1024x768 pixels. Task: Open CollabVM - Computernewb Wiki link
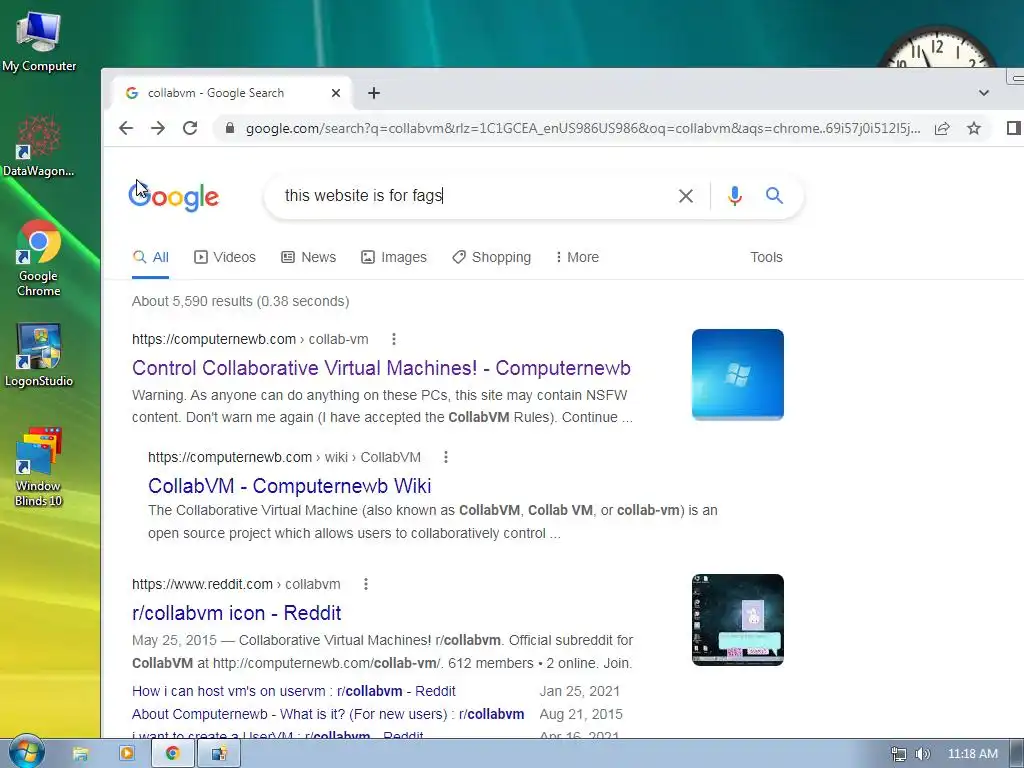pyautogui.click(x=289, y=486)
